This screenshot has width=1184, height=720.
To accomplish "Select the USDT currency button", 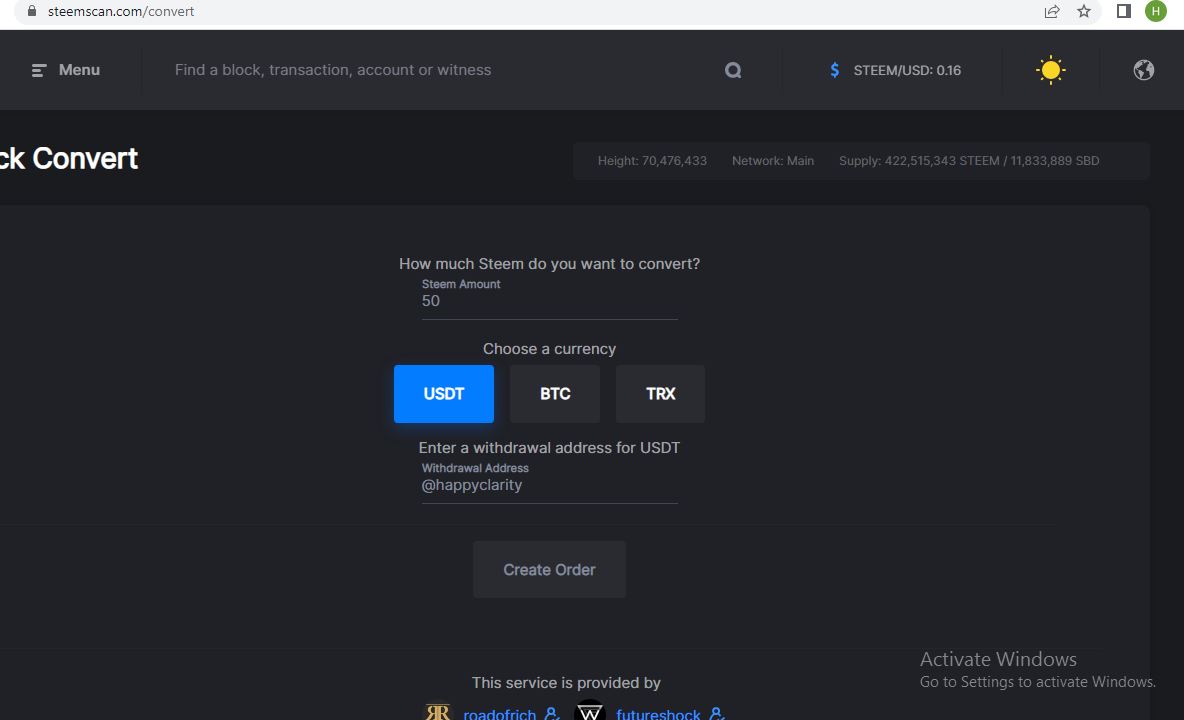I will point(444,394).
